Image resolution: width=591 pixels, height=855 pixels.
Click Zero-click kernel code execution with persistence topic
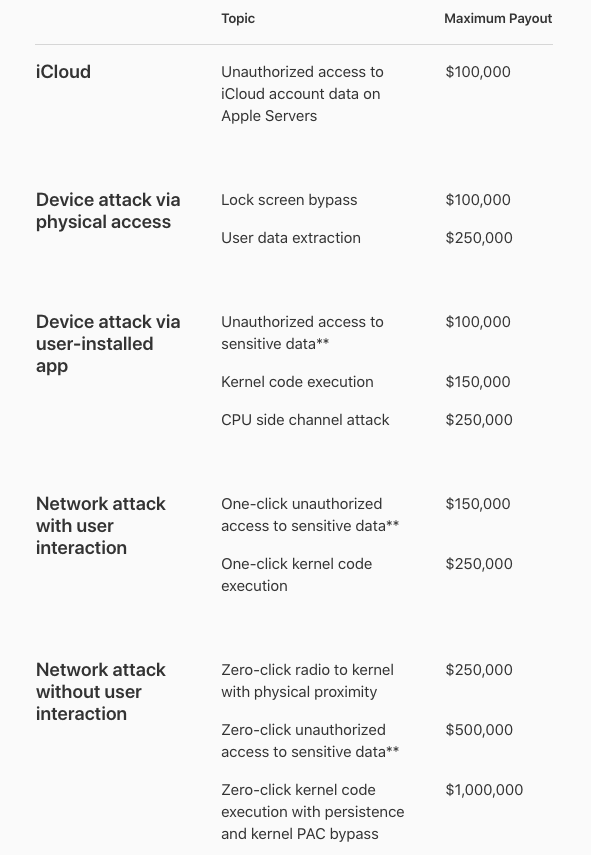click(x=312, y=812)
